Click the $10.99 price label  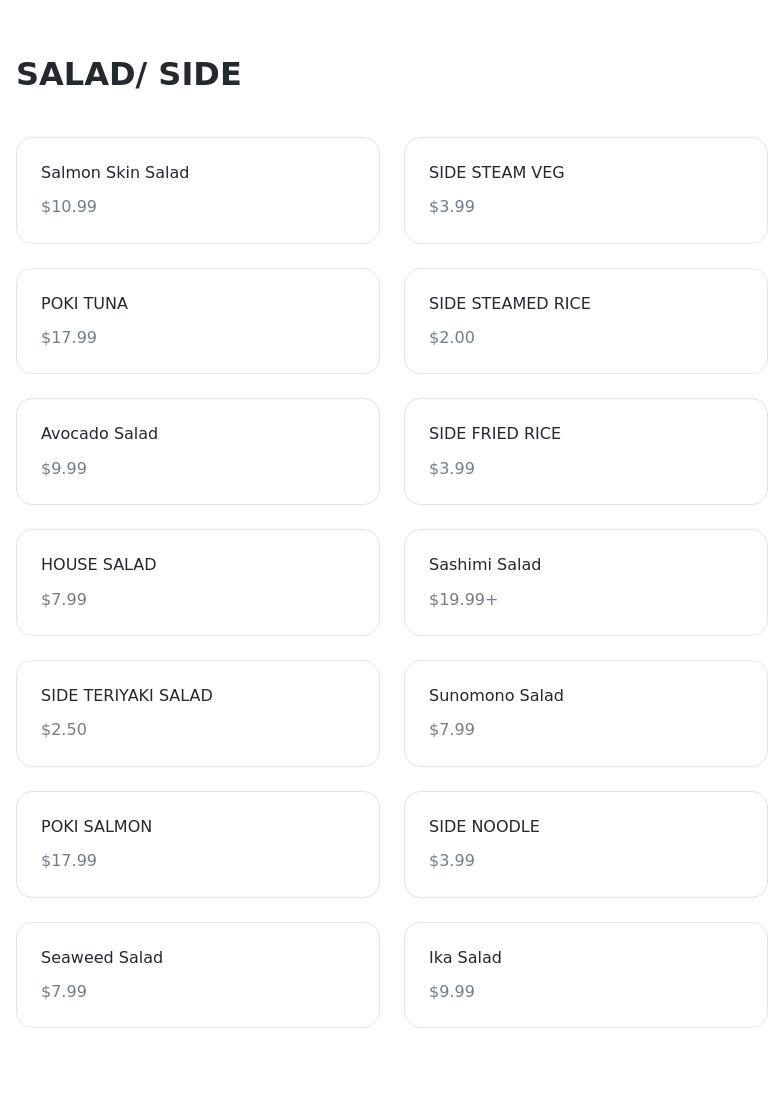coord(69,207)
